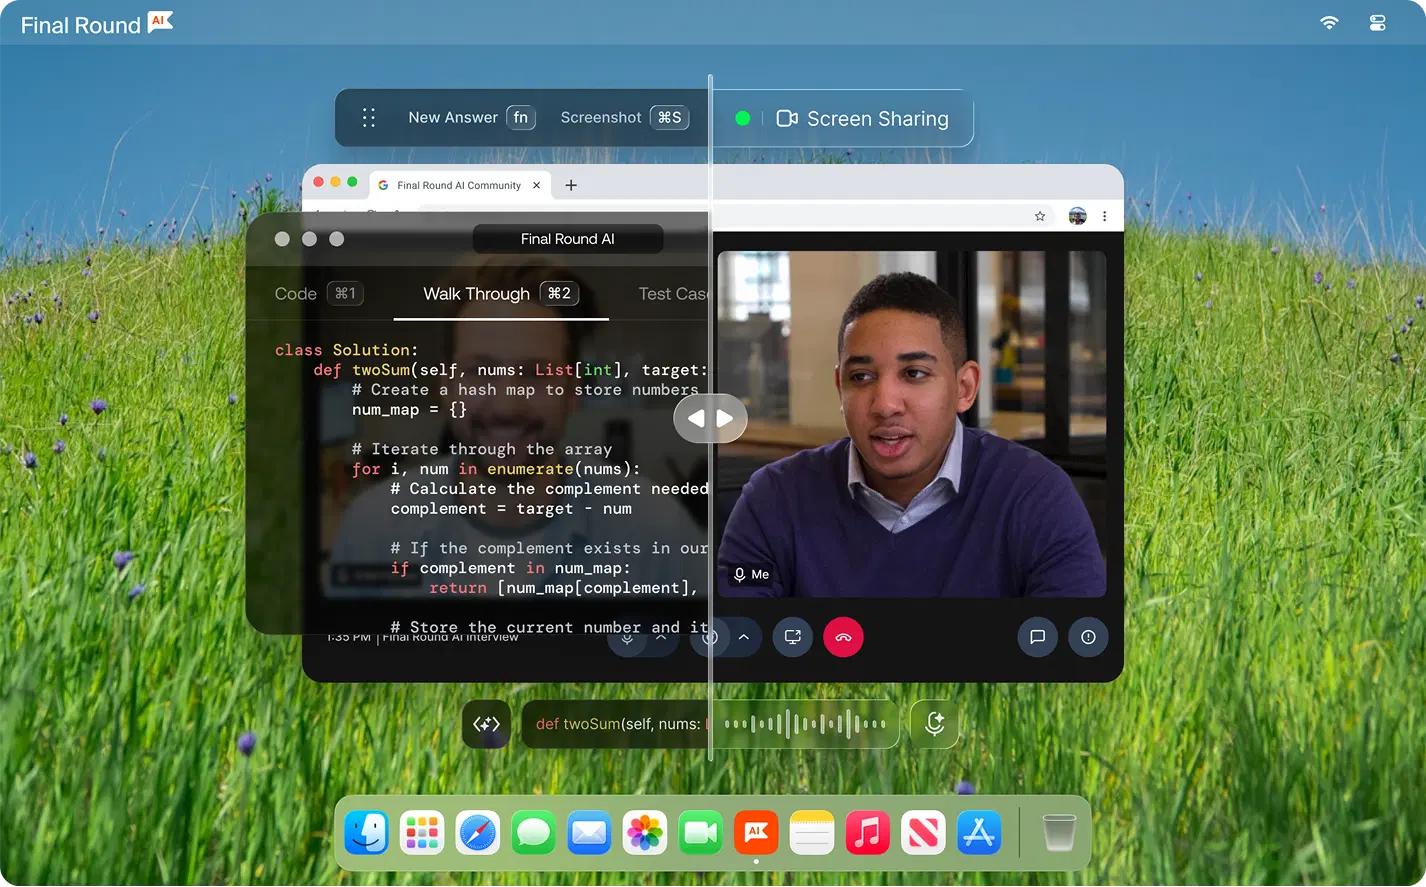
Task: Mute the microphone in the call controls
Action: point(627,637)
